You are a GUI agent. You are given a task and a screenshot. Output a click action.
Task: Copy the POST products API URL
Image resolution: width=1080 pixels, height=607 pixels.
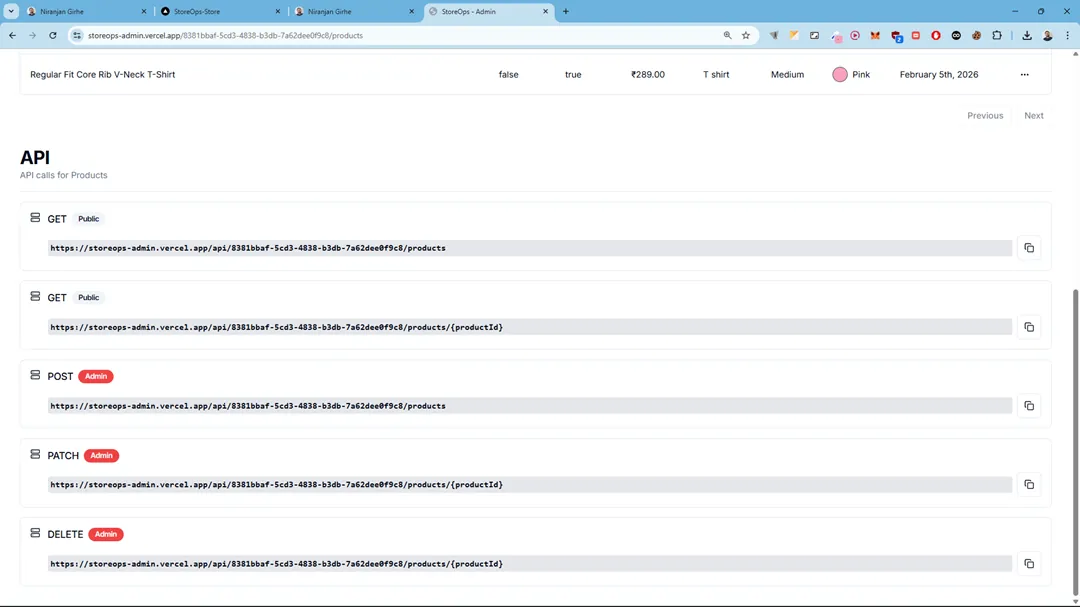coord(1029,406)
